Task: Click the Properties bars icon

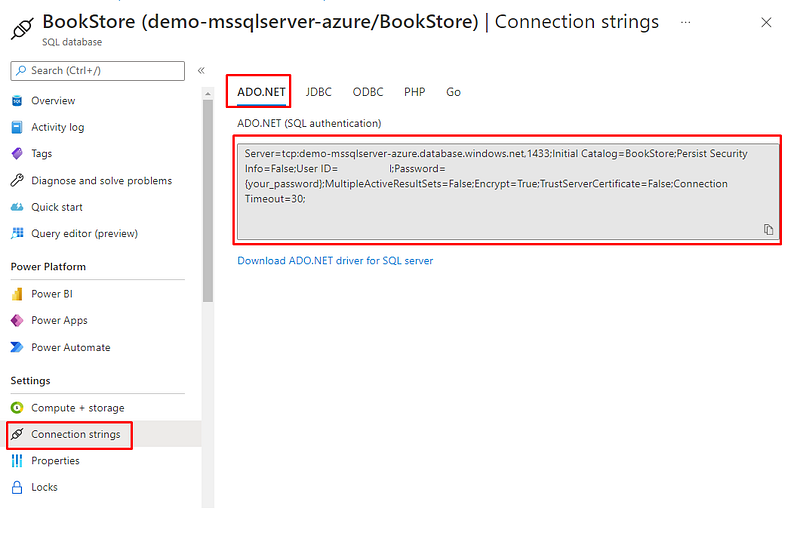Action: [x=17, y=461]
